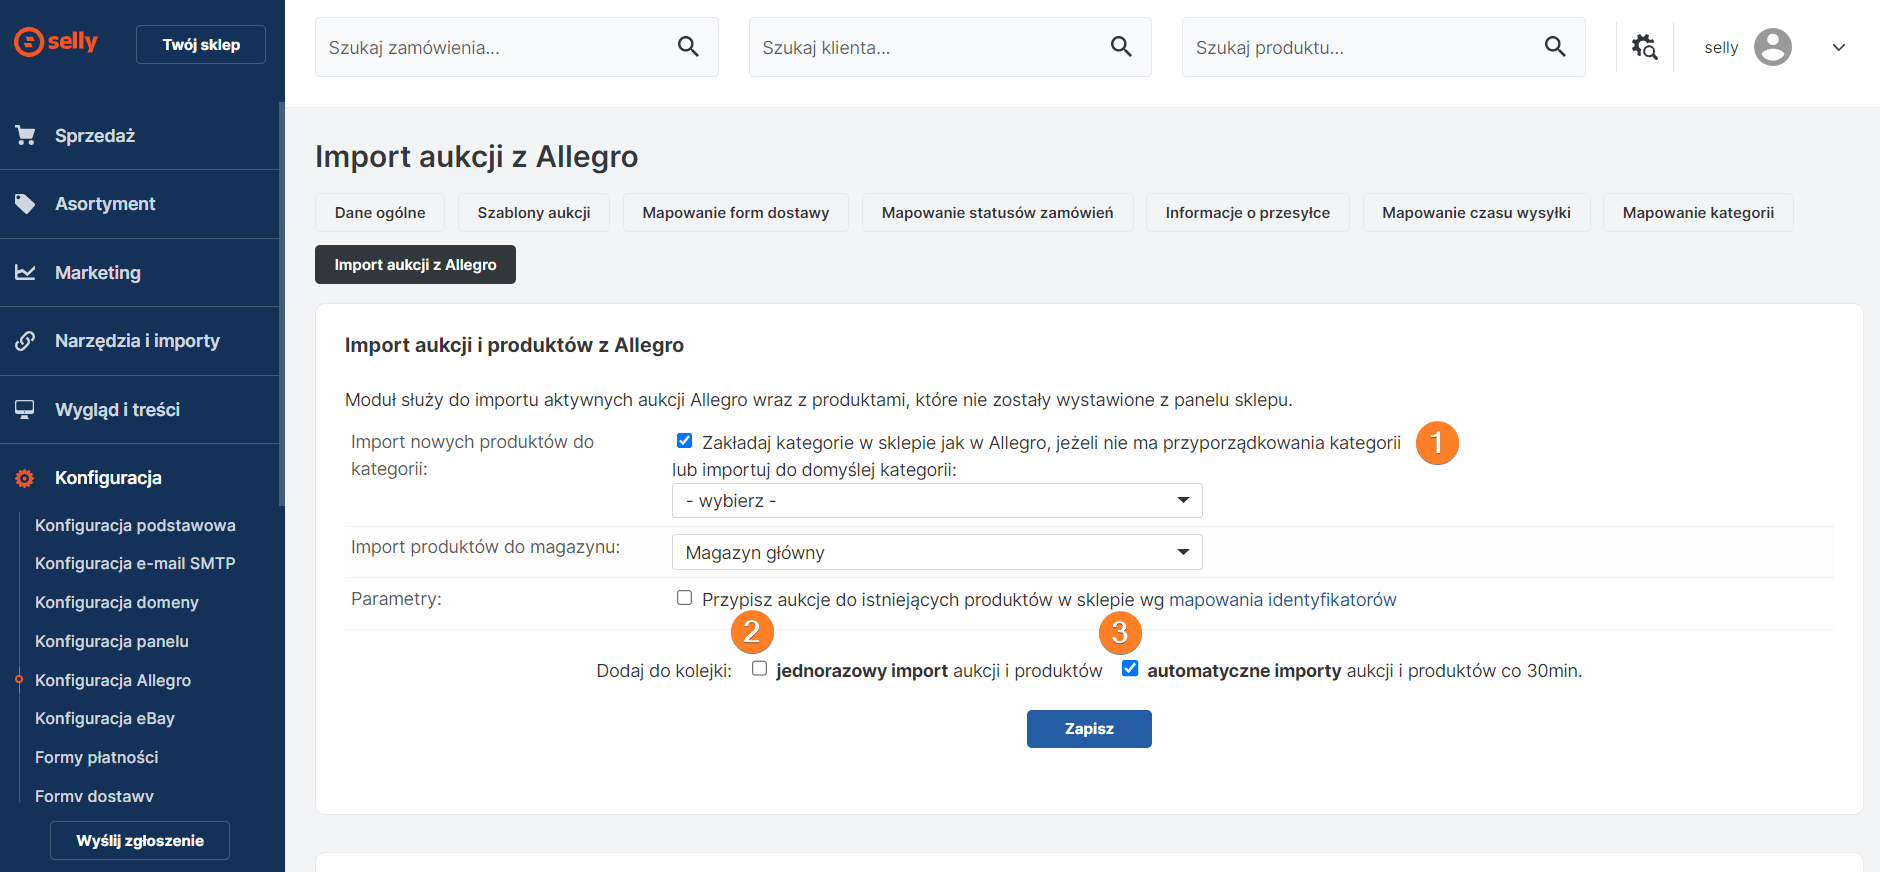Expand the 'Magazyn główny' warehouse dropdown
1880x872 pixels.
[x=936, y=553]
